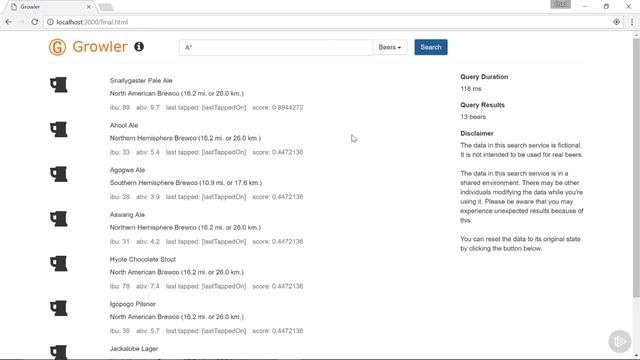The height and width of the screenshot is (360, 640).
Task: Focus the search query input field
Action: (x=276, y=47)
